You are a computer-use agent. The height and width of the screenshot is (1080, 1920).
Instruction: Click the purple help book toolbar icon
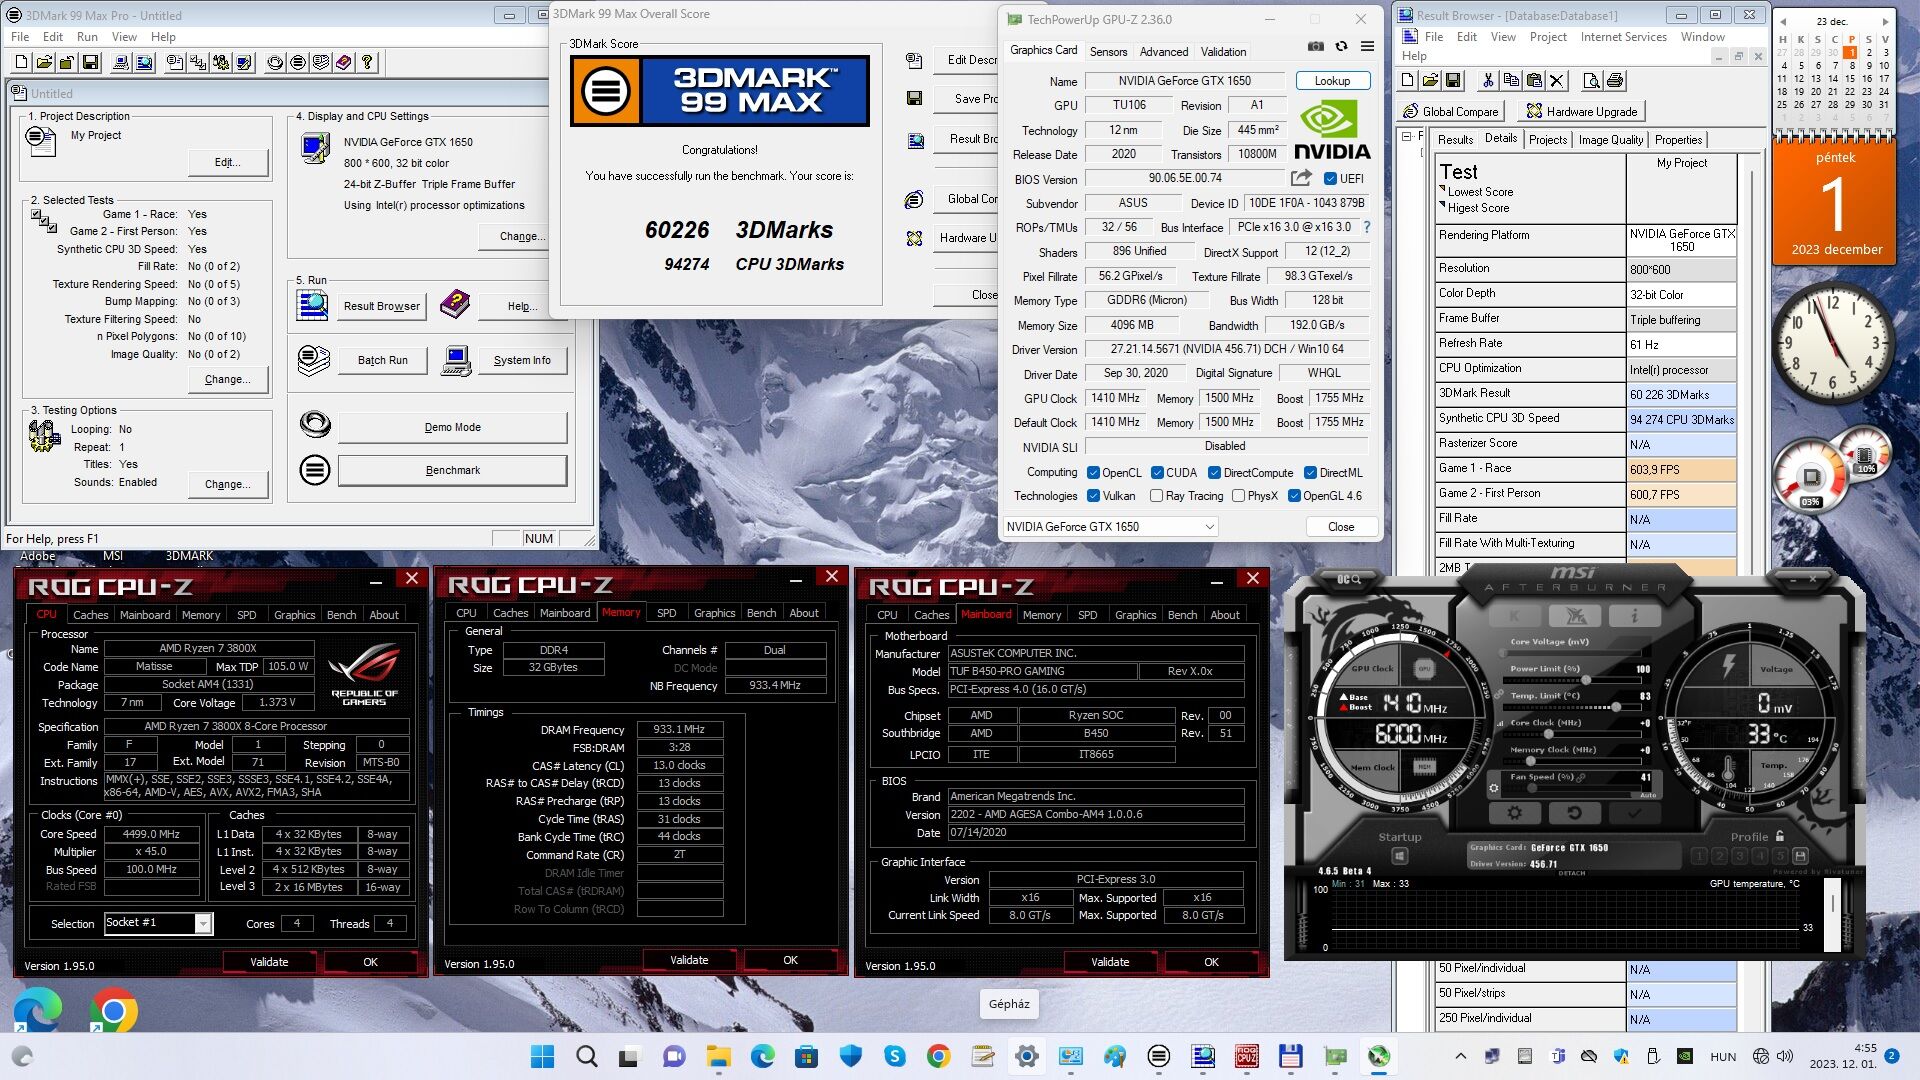pos(343,62)
